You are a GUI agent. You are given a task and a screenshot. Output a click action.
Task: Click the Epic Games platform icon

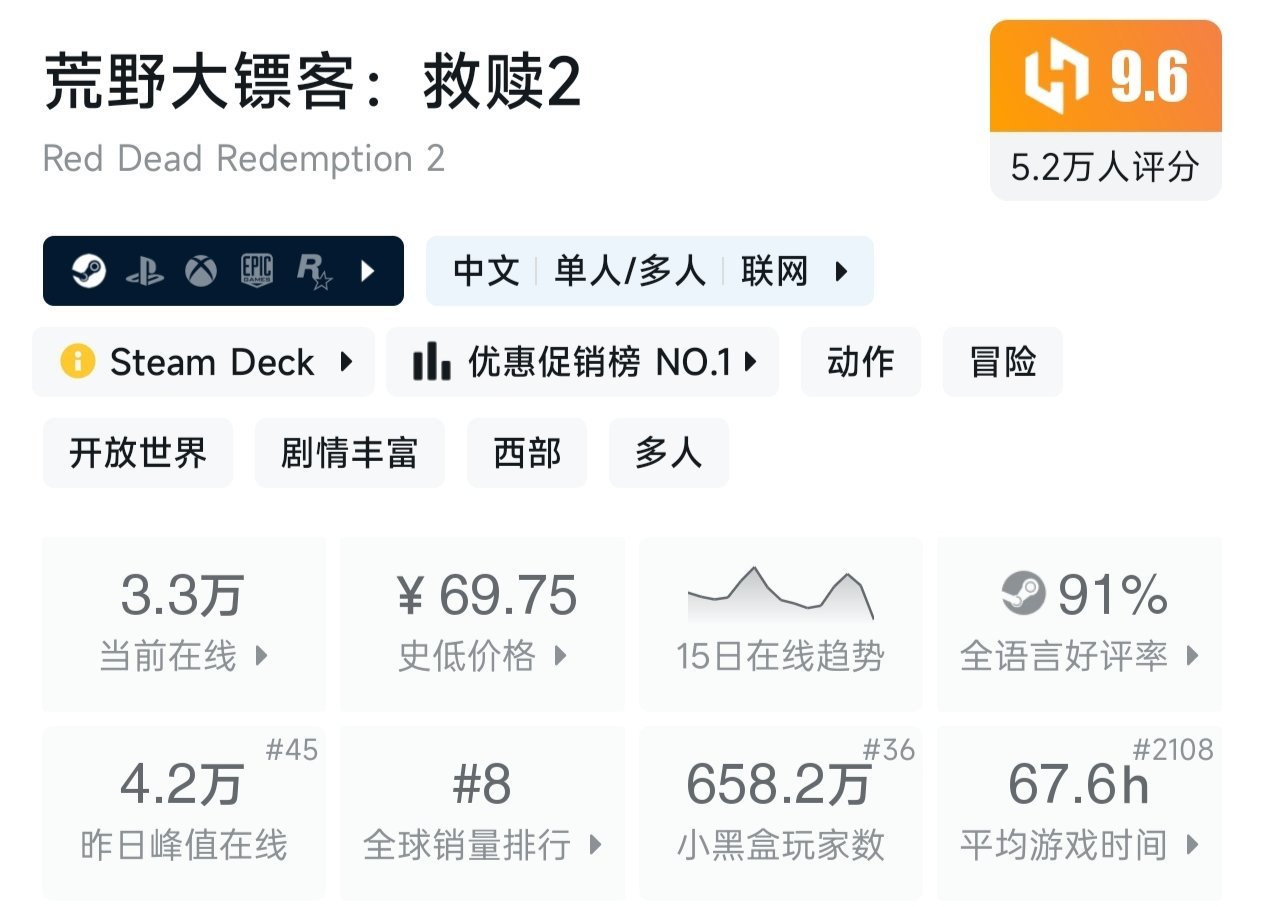pyautogui.click(x=257, y=271)
